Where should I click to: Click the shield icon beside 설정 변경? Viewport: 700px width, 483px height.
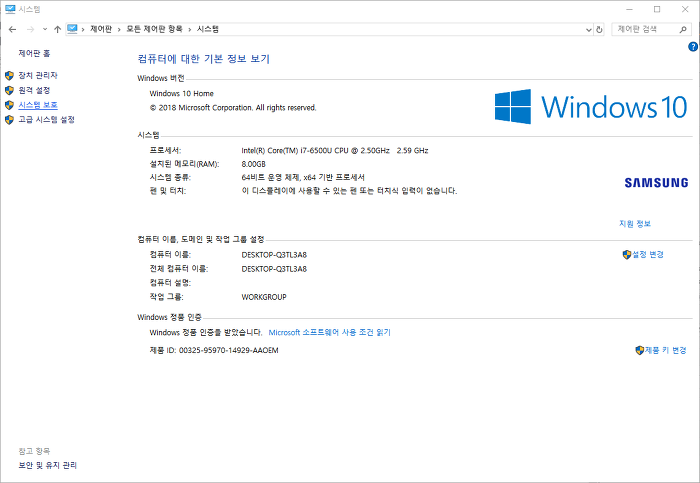coord(627,254)
